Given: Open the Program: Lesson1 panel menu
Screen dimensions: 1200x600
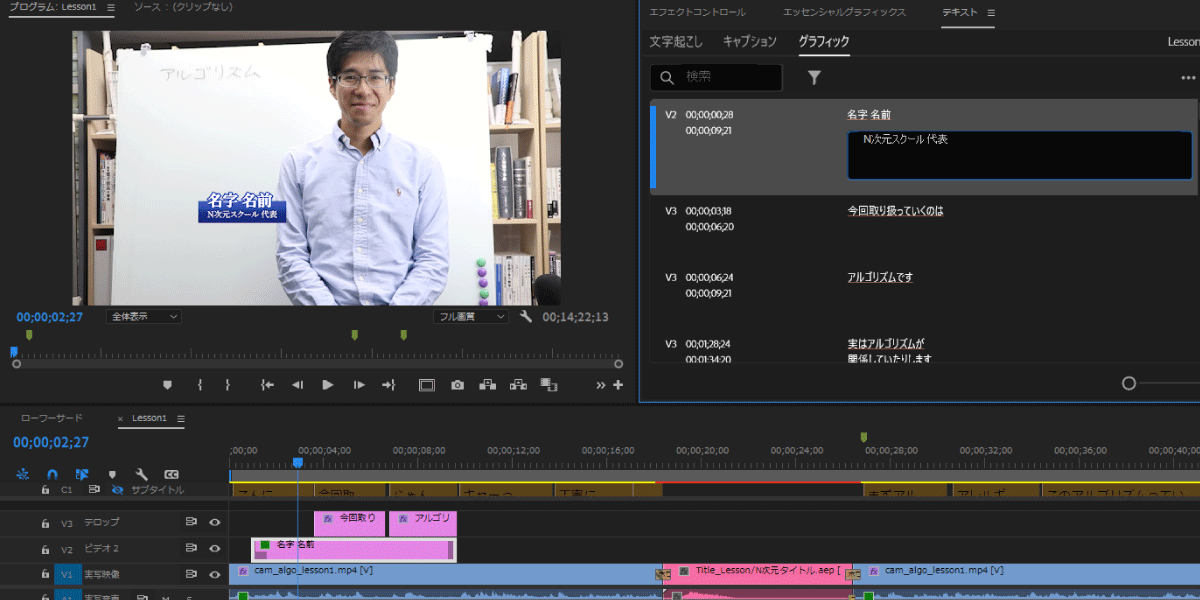Looking at the screenshot, I should click(x=110, y=8).
